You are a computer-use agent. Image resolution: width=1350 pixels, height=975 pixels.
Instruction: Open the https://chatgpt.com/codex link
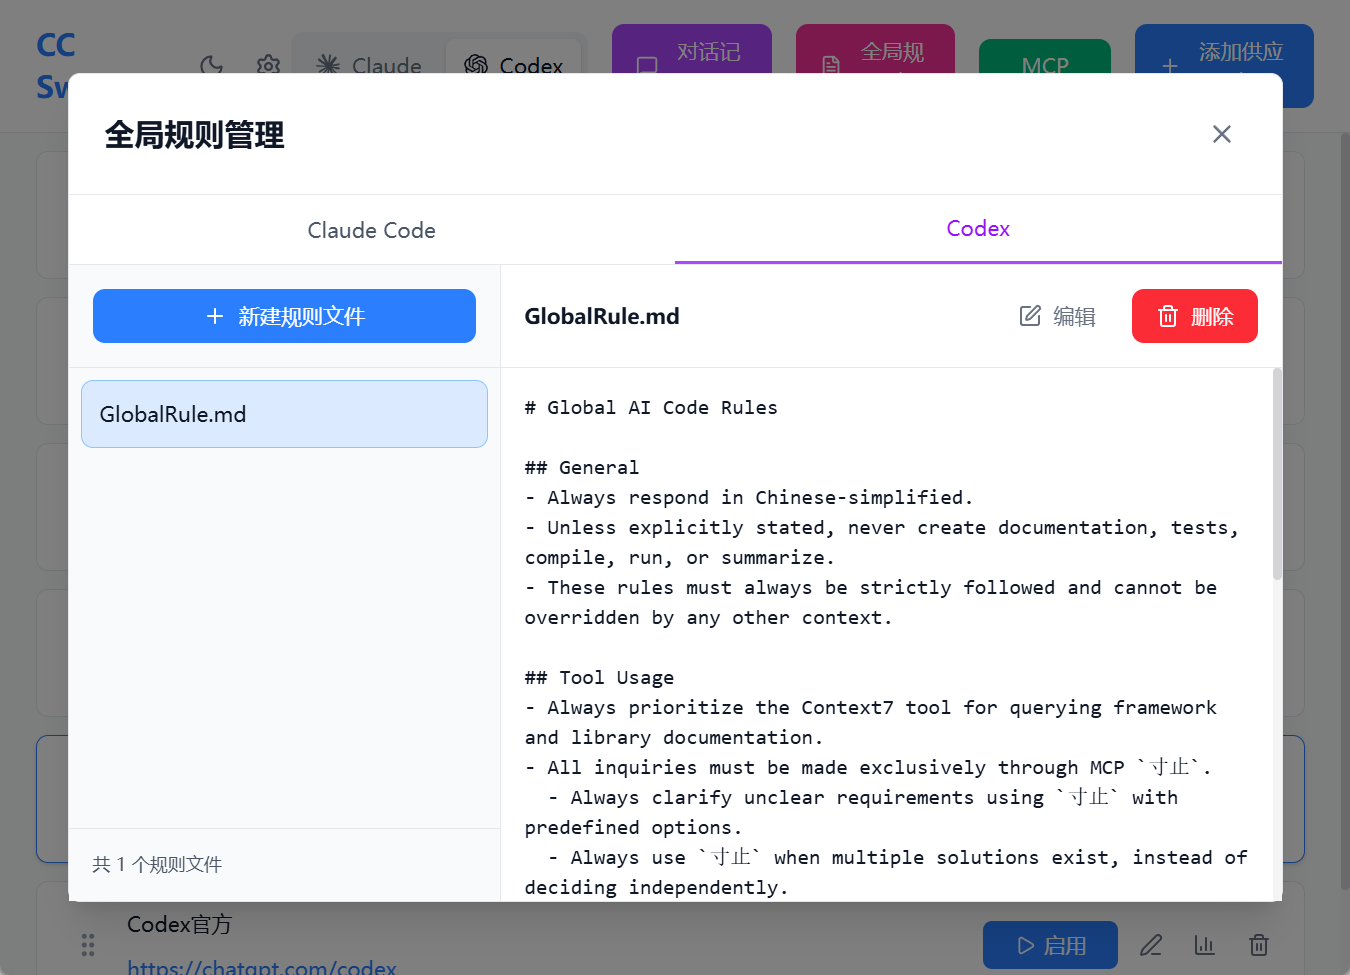[x=262, y=967]
